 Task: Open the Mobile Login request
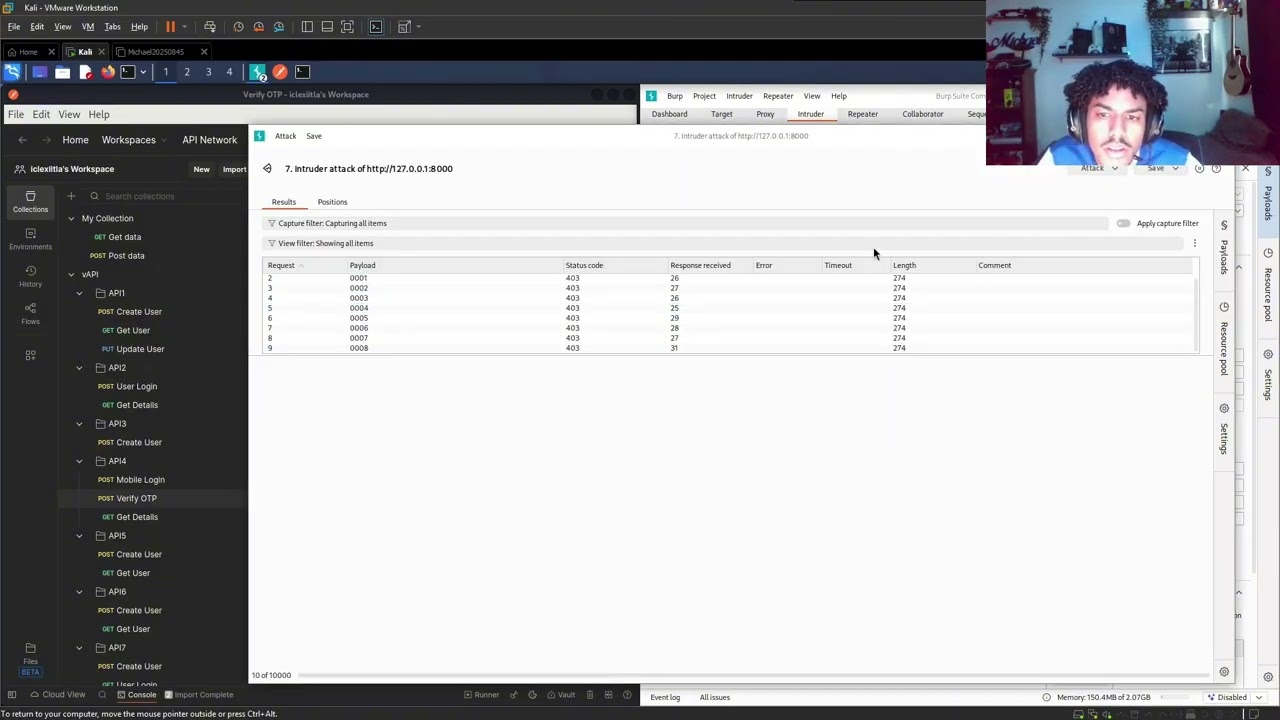pos(140,480)
